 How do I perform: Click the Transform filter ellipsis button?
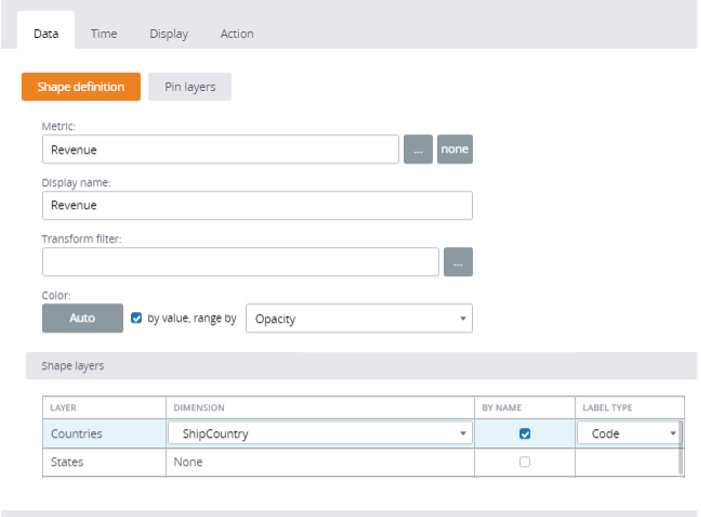click(x=458, y=262)
